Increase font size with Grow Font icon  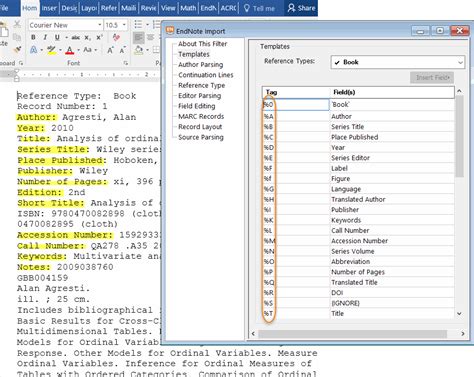tap(110, 50)
